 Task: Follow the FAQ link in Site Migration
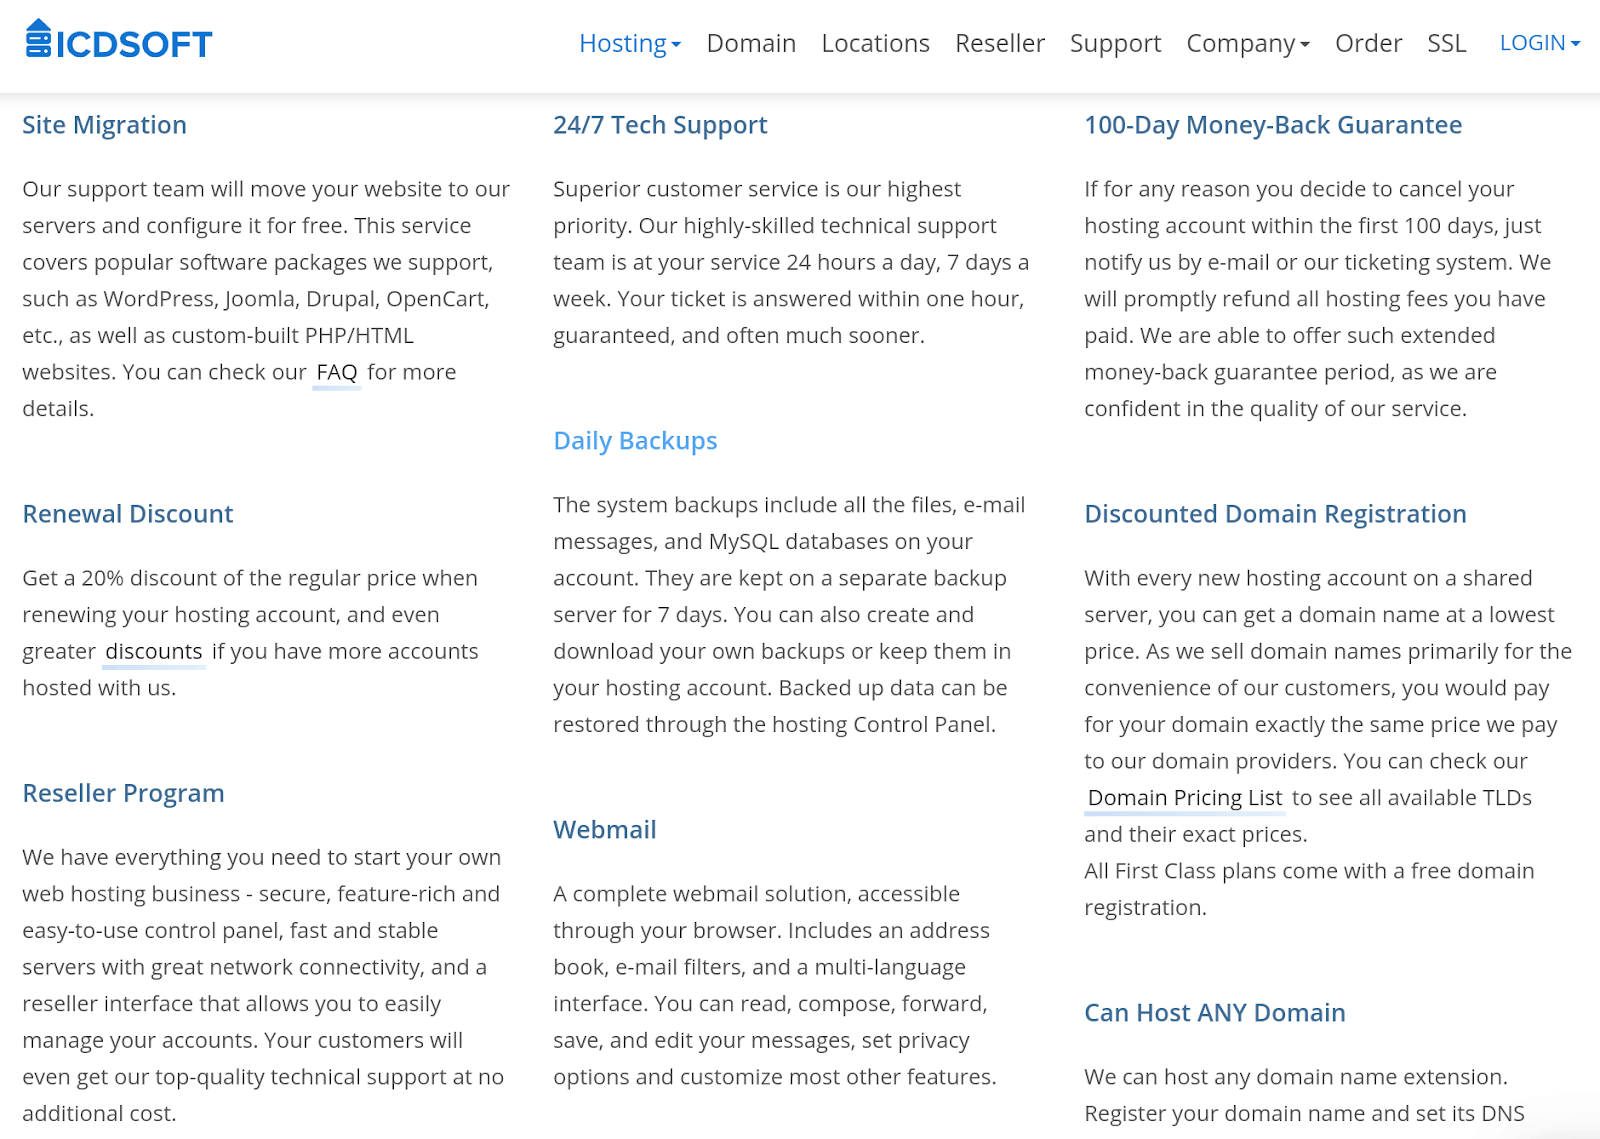pyautogui.click(x=337, y=373)
